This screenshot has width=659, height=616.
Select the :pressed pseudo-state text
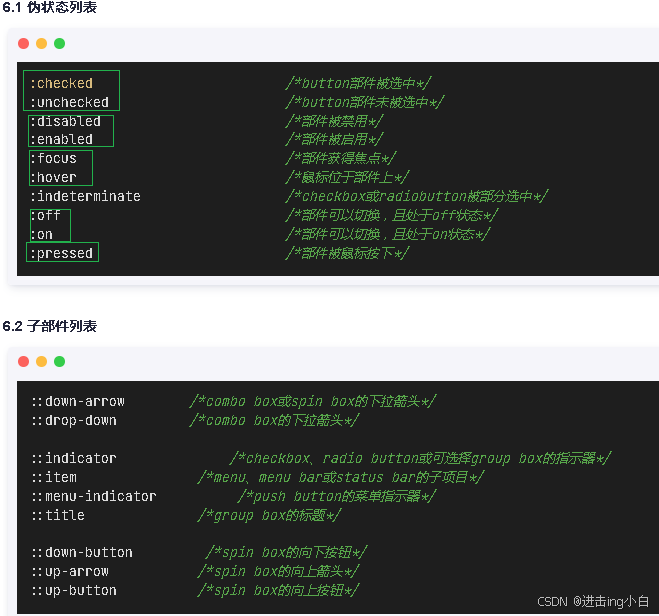(x=61, y=253)
